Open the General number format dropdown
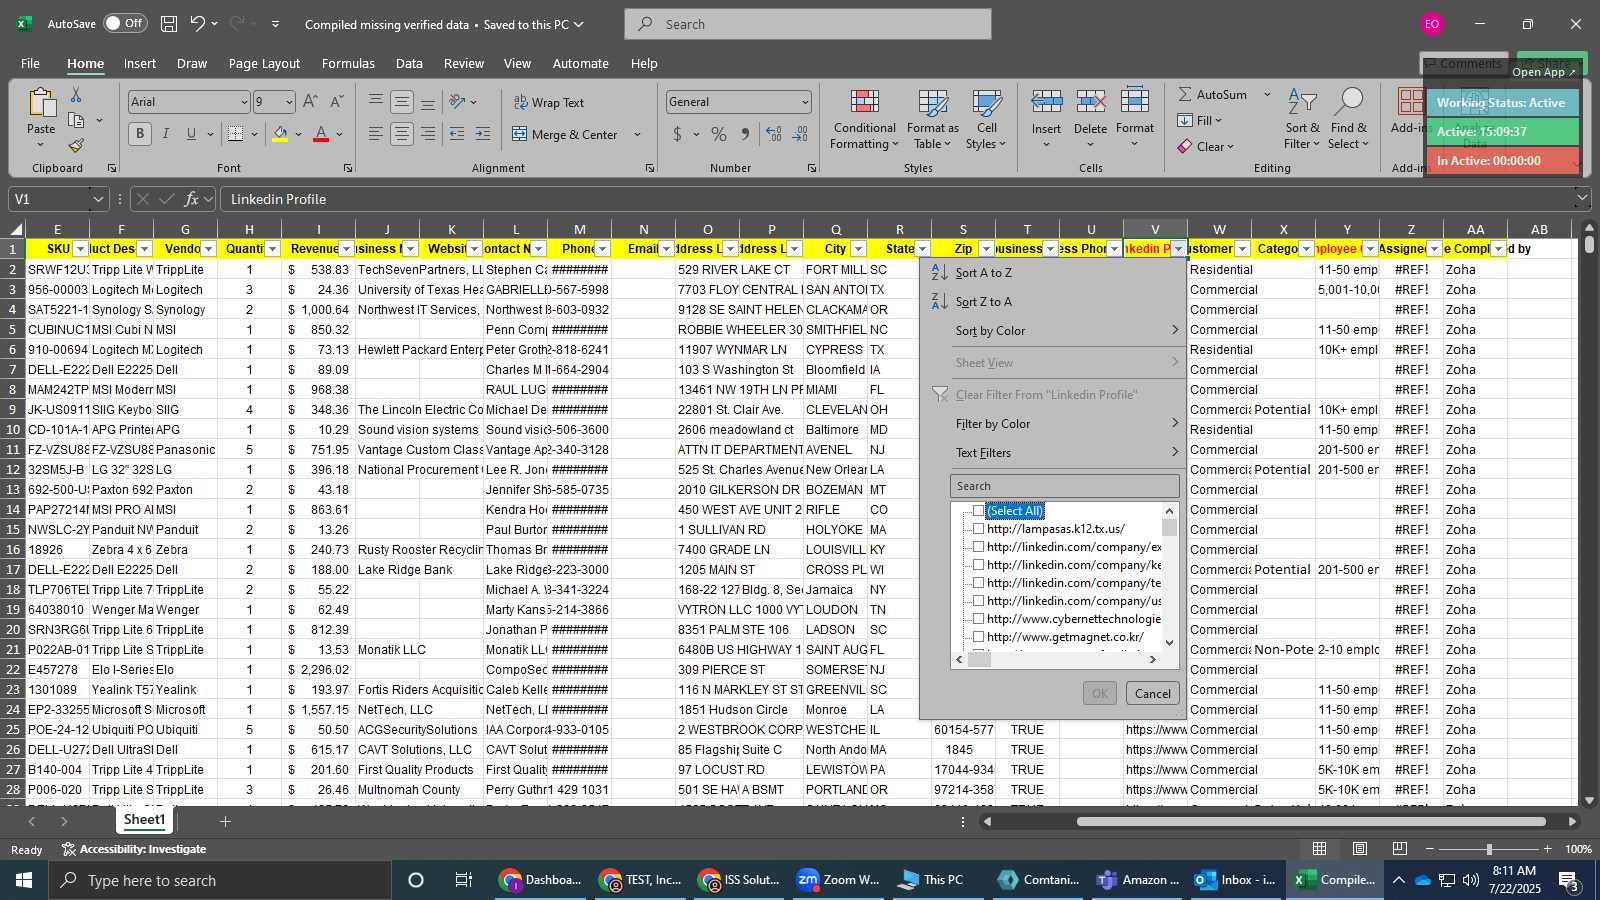Screen dimensions: 1600x900 pos(805,102)
